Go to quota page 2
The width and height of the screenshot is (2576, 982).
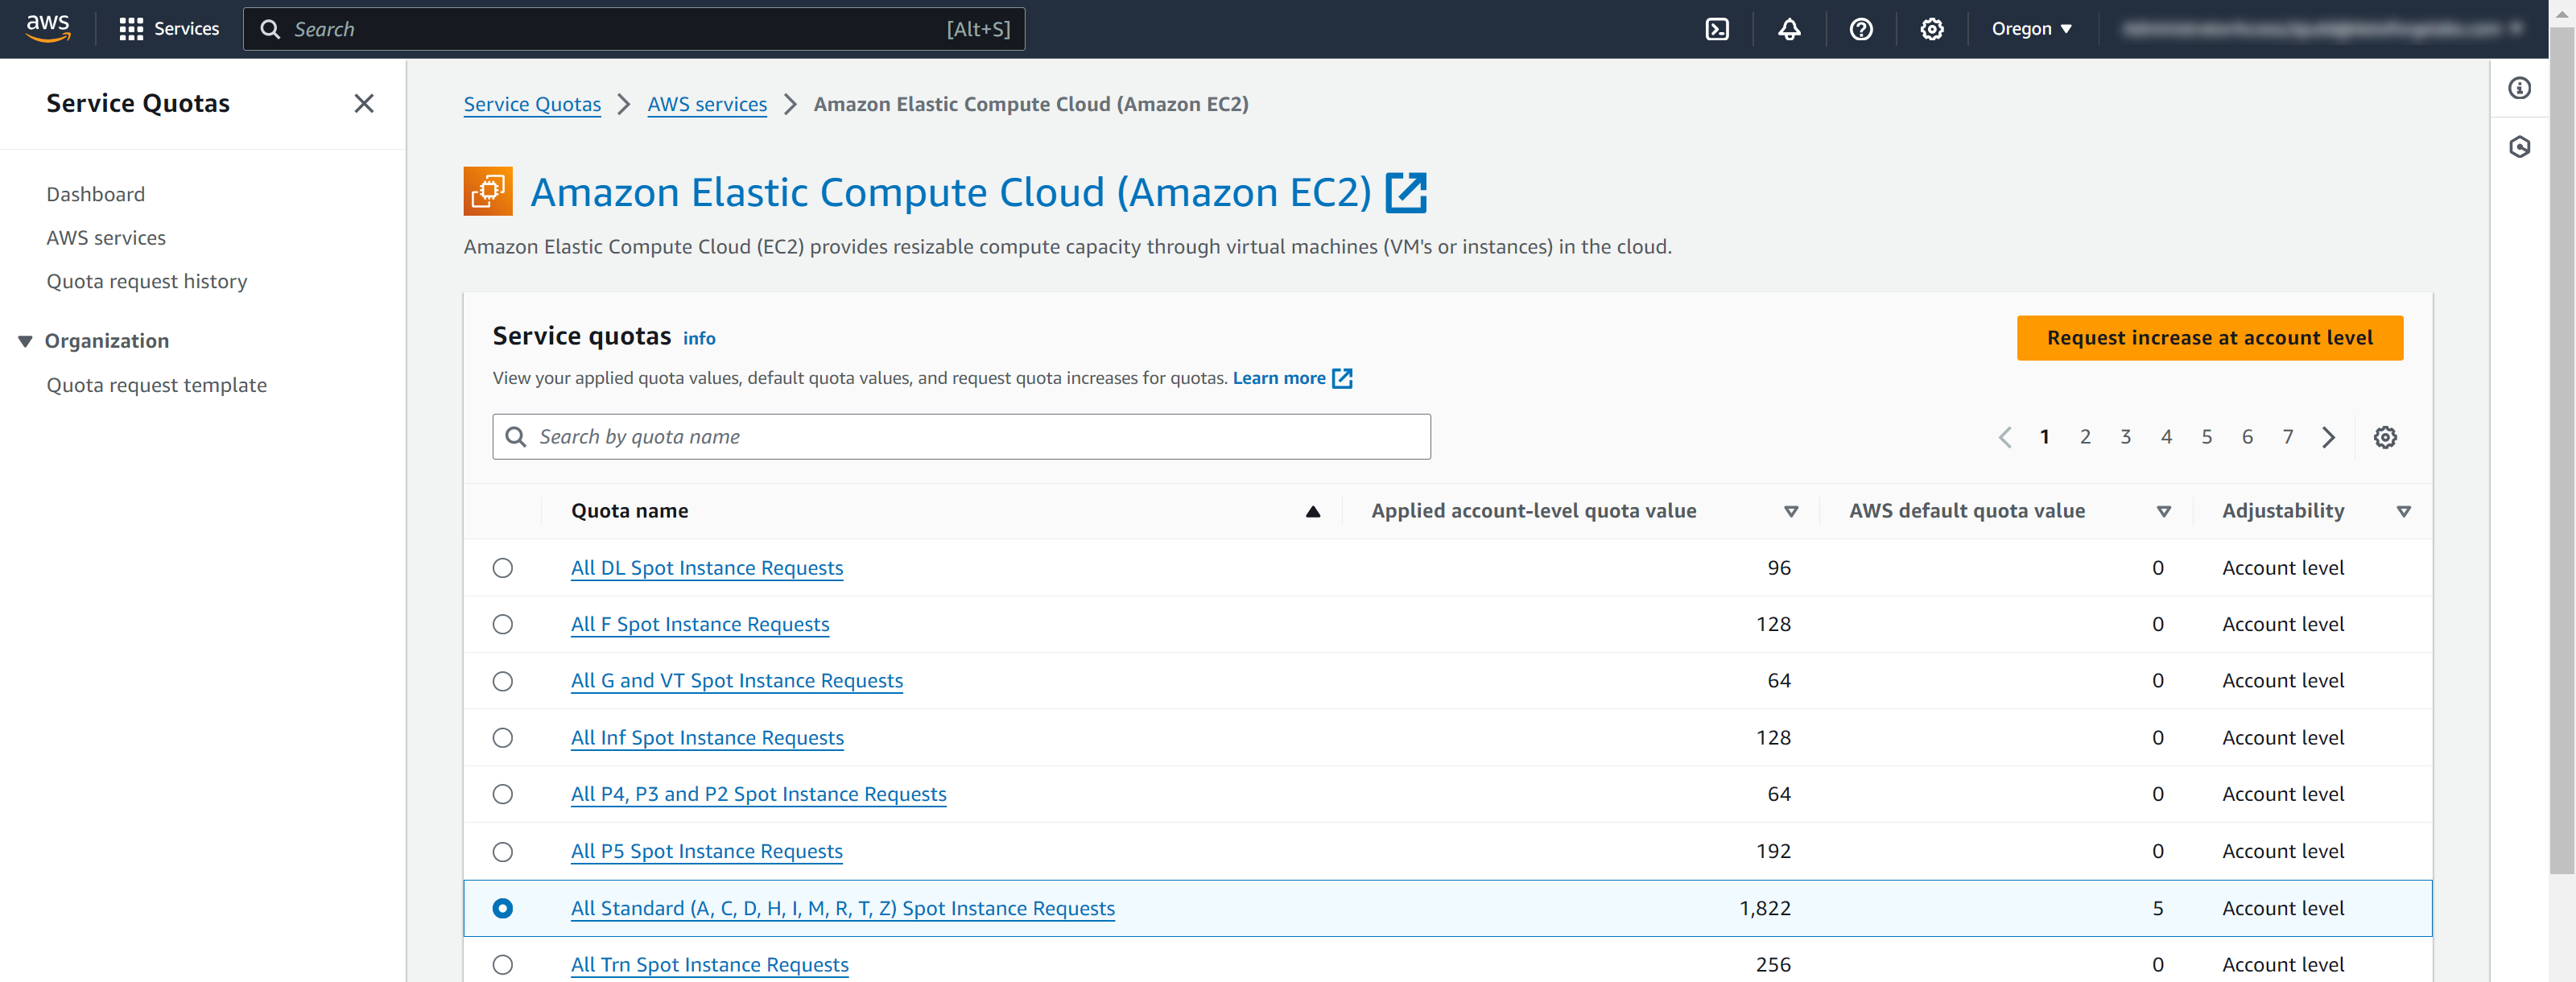(x=2085, y=437)
